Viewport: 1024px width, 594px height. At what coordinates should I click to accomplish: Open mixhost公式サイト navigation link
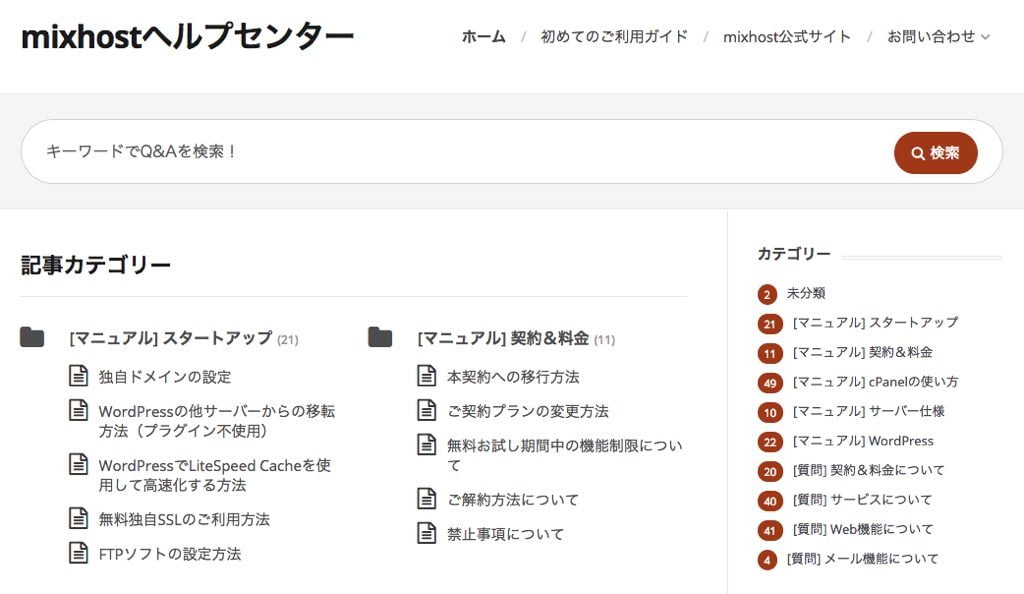click(x=787, y=37)
